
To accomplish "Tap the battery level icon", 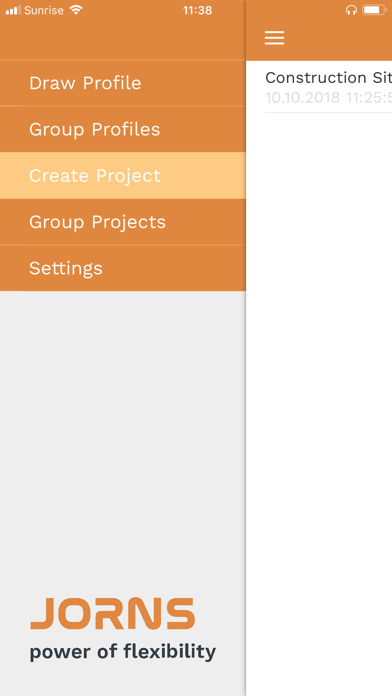I will (x=374, y=10).
